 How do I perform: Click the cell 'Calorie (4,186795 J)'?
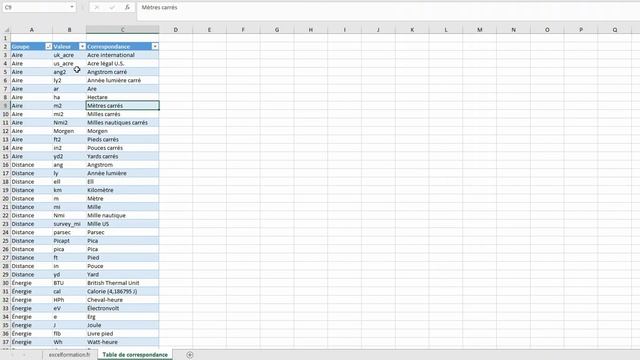[122, 291]
